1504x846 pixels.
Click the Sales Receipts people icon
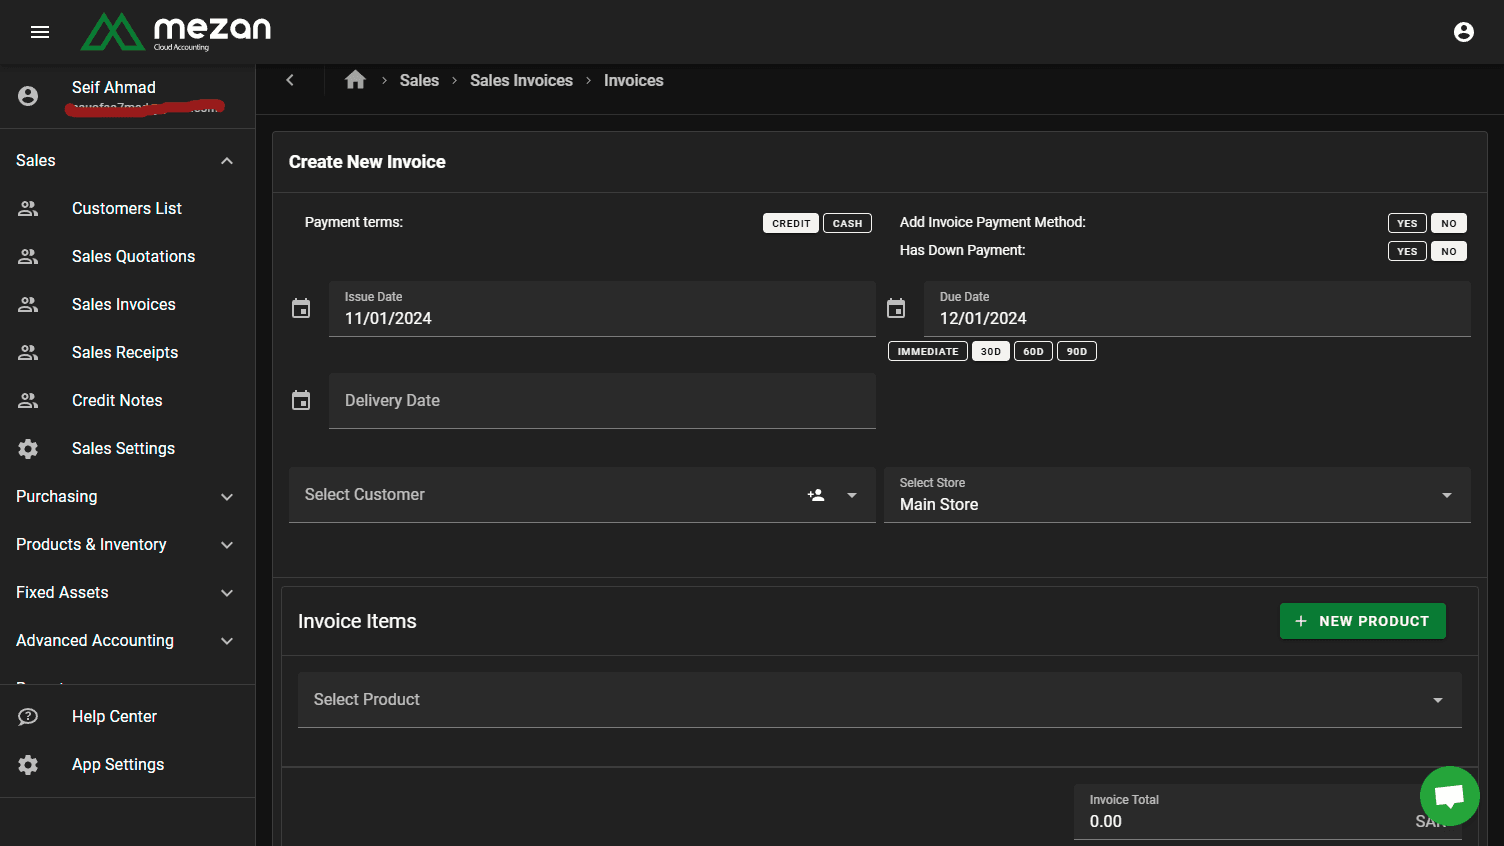pyautogui.click(x=28, y=352)
